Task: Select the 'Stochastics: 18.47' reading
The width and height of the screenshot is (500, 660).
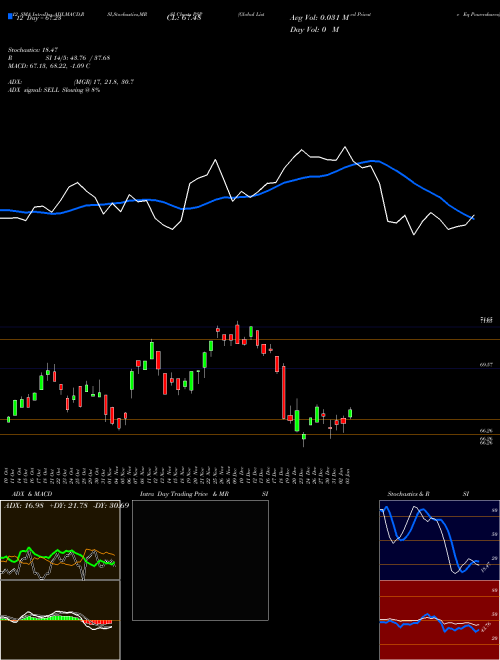Action: (x=32, y=50)
